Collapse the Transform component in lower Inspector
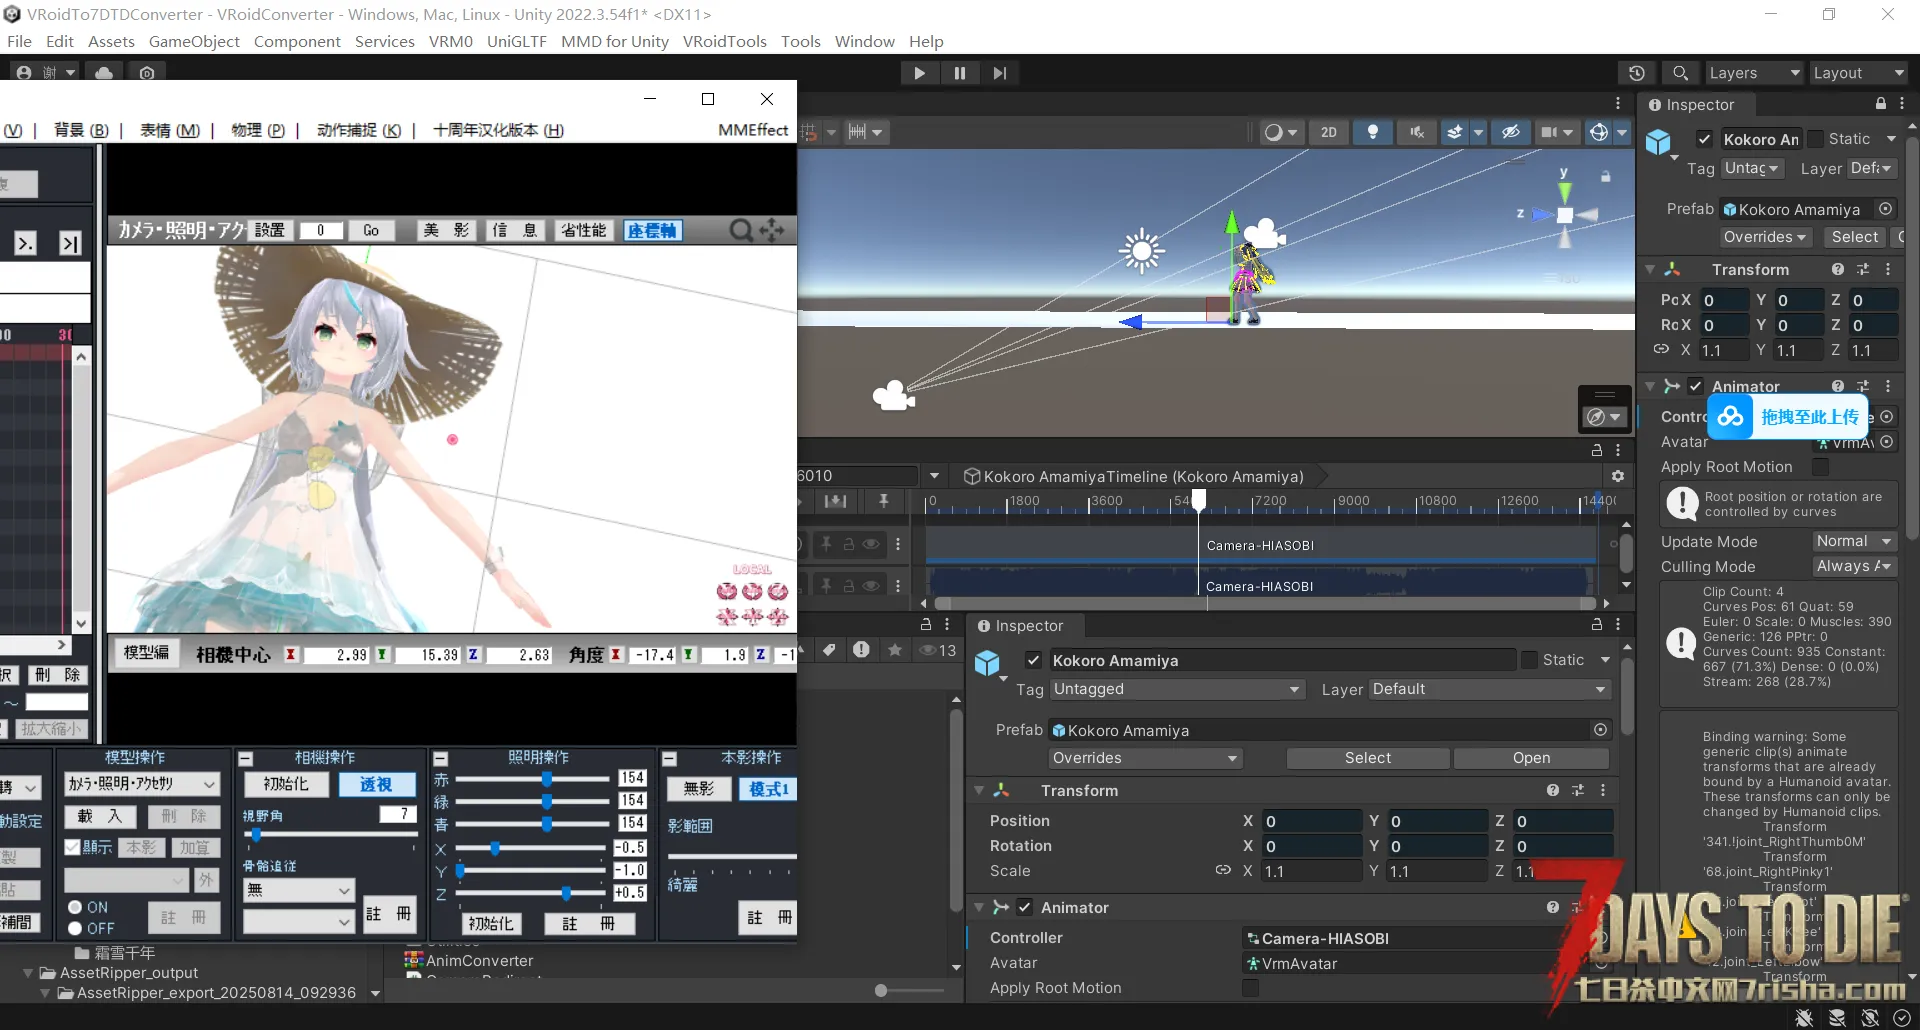The image size is (1920, 1030). [x=979, y=790]
